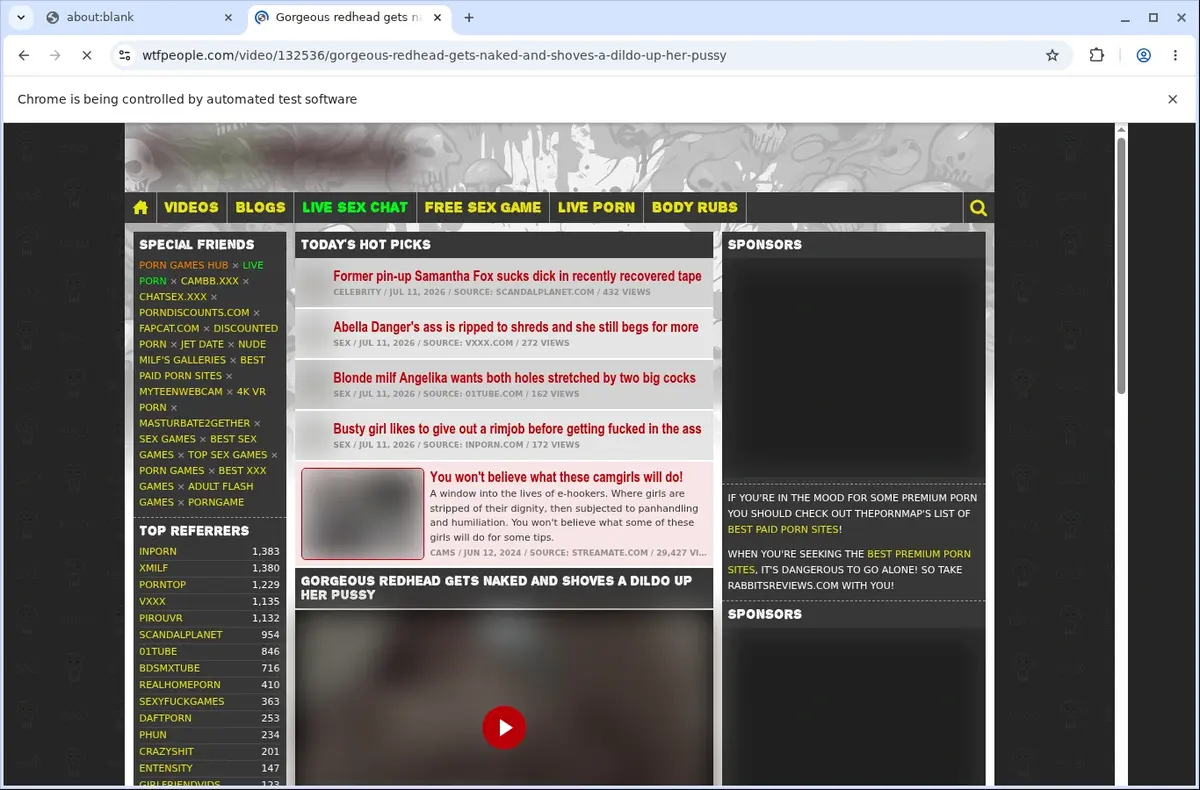Open the ADULT FLASH GAMES friend link
This screenshot has width=1200, height=790.
pyautogui.click(x=195, y=494)
